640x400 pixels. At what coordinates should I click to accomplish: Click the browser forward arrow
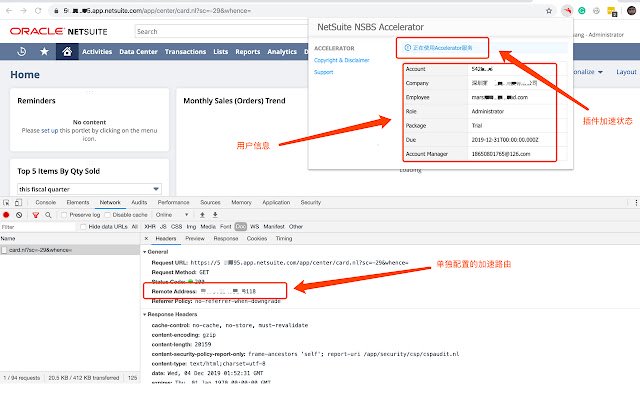pyautogui.click(x=23, y=11)
